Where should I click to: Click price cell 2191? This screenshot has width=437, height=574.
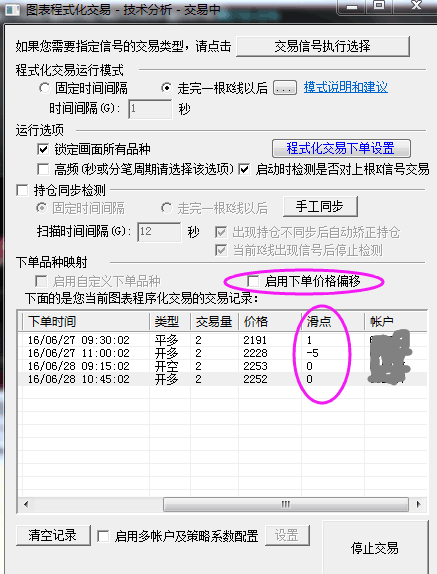pyautogui.click(x=255, y=340)
